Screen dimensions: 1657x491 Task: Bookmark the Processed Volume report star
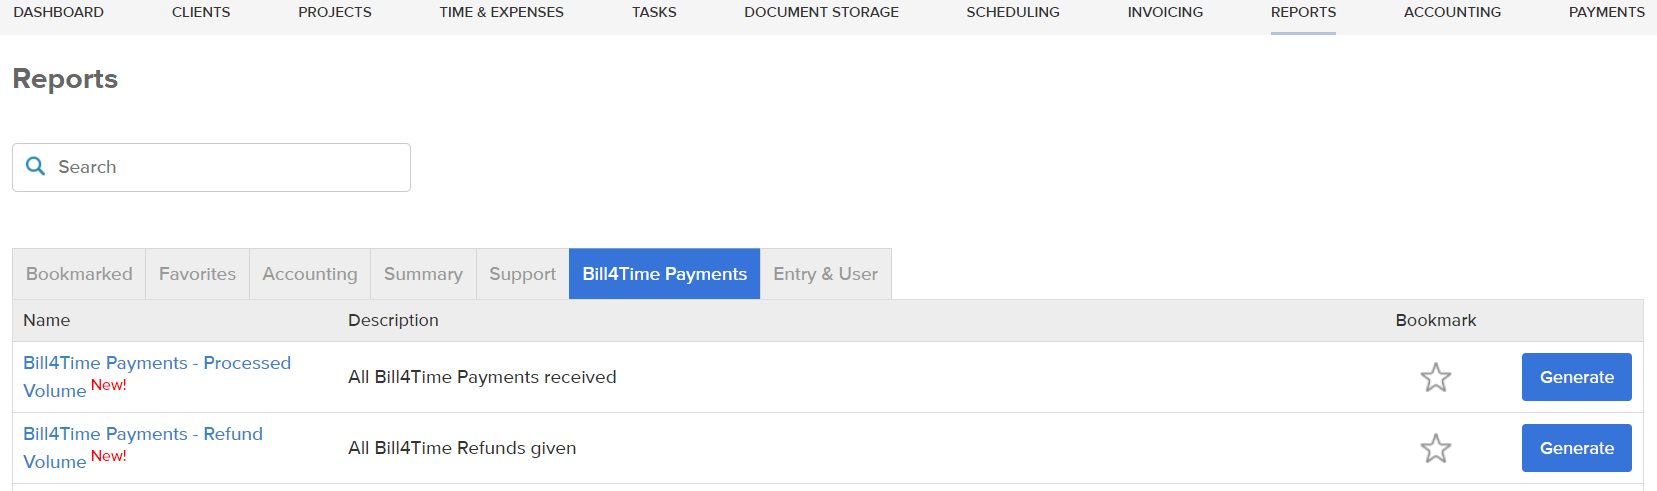tap(1436, 377)
